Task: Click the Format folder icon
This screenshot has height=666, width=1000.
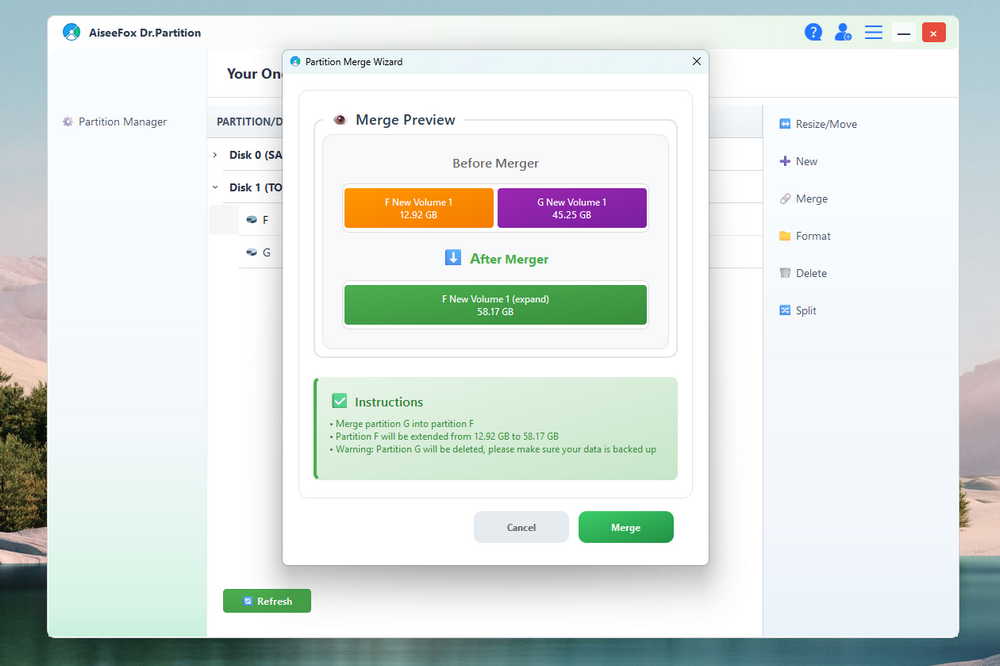Action: click(x=785, y=236)
